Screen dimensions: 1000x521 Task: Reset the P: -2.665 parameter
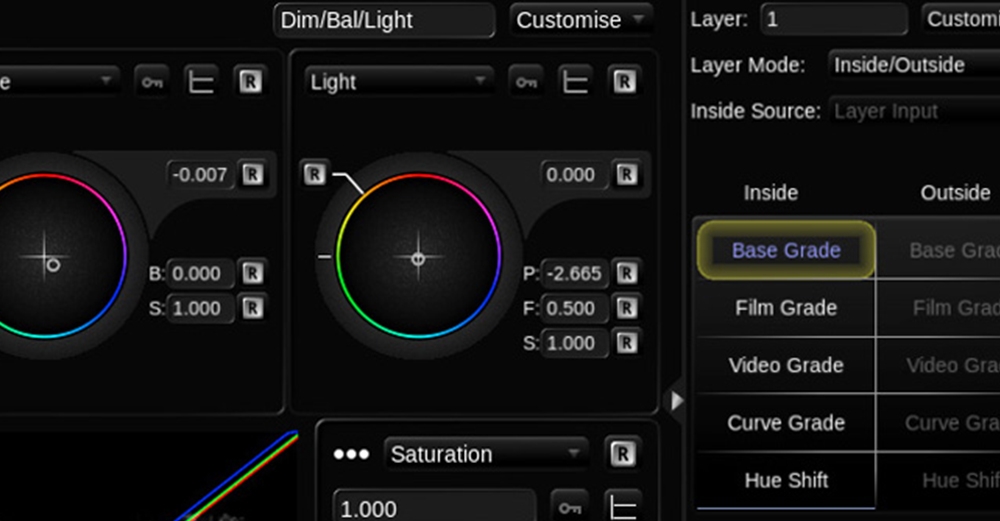(626, 273)
